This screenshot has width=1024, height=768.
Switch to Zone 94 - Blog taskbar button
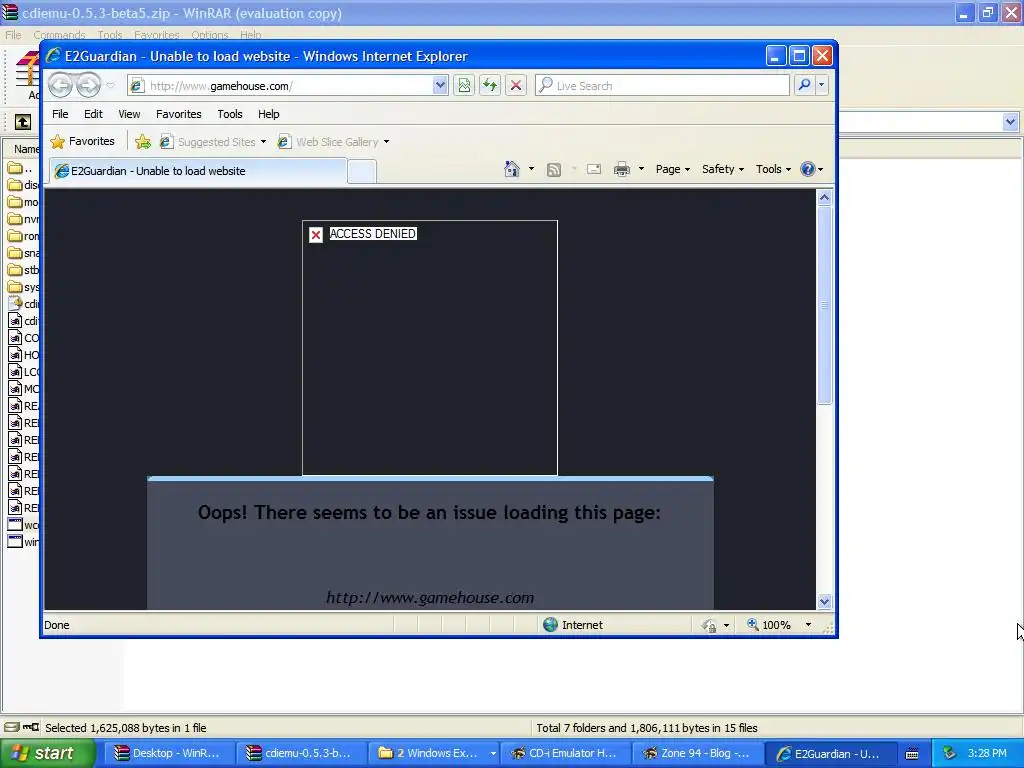point(696,754)
